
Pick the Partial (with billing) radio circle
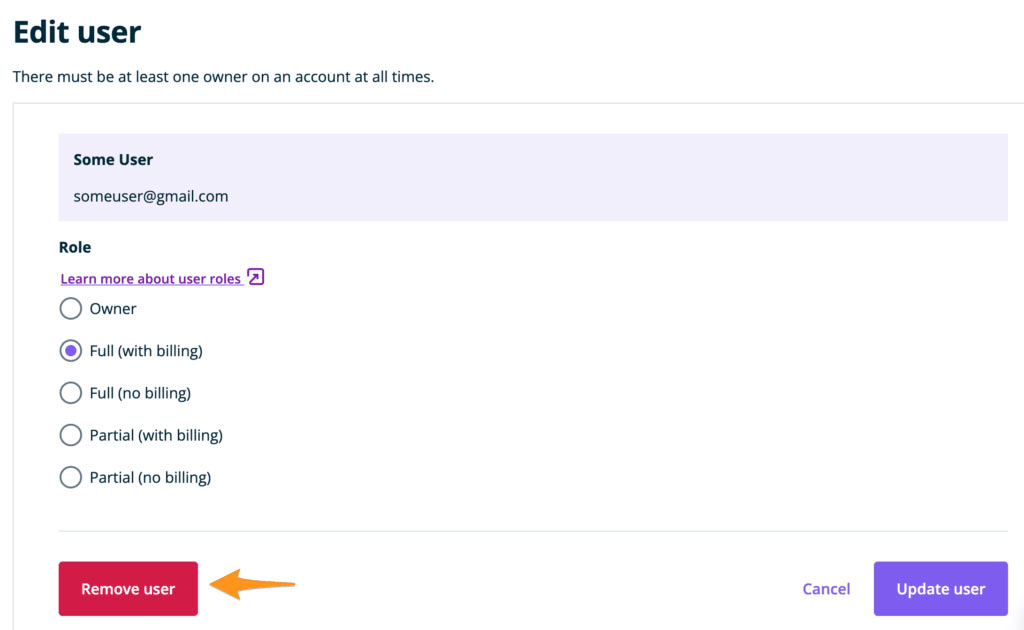[71, 435]
